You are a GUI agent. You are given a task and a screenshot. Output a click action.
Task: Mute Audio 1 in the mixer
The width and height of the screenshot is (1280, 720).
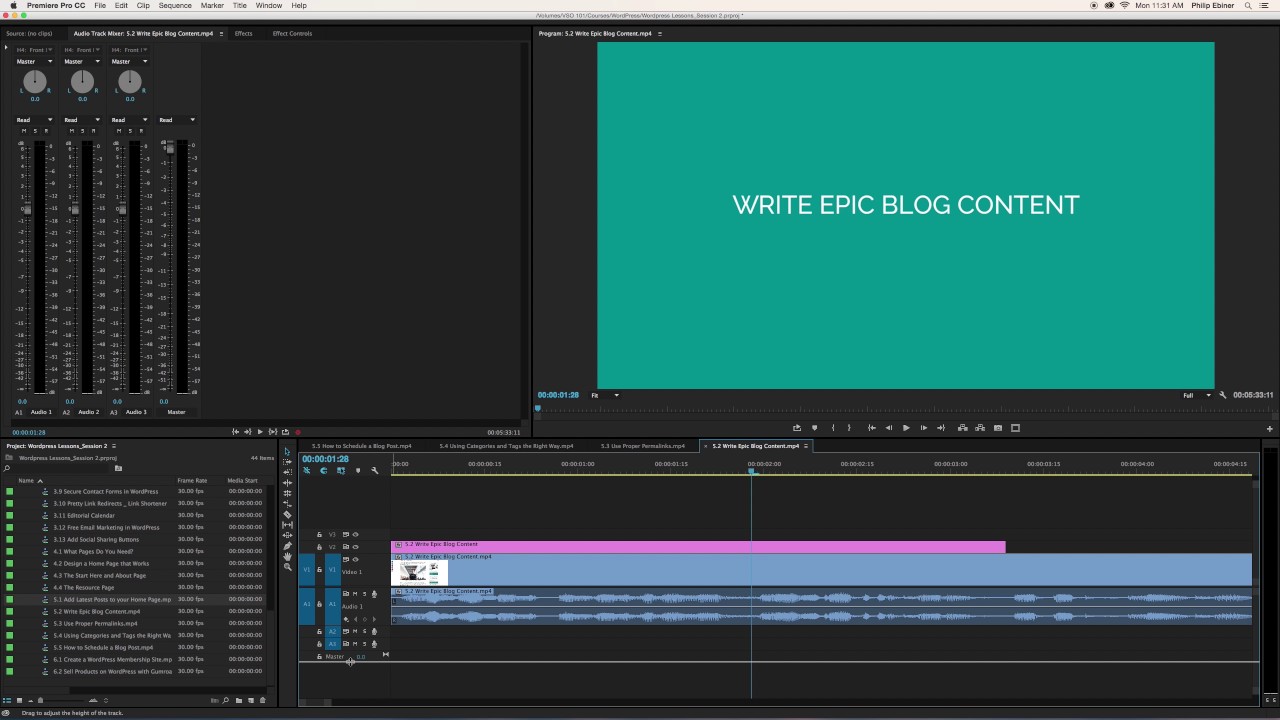24,131
